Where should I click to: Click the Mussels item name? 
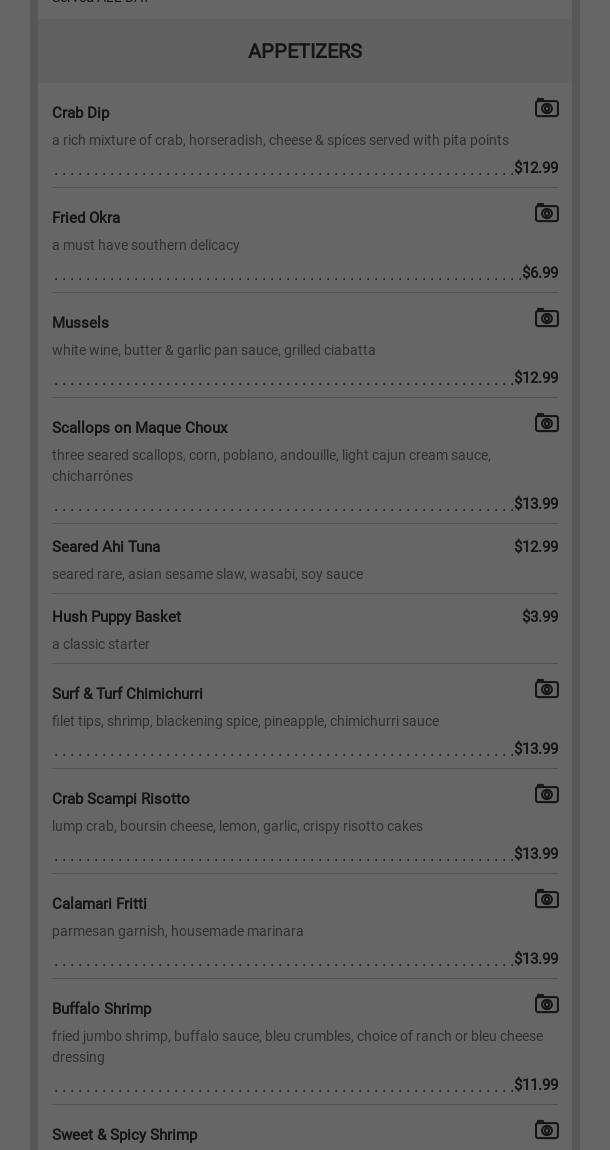point(80,323)
